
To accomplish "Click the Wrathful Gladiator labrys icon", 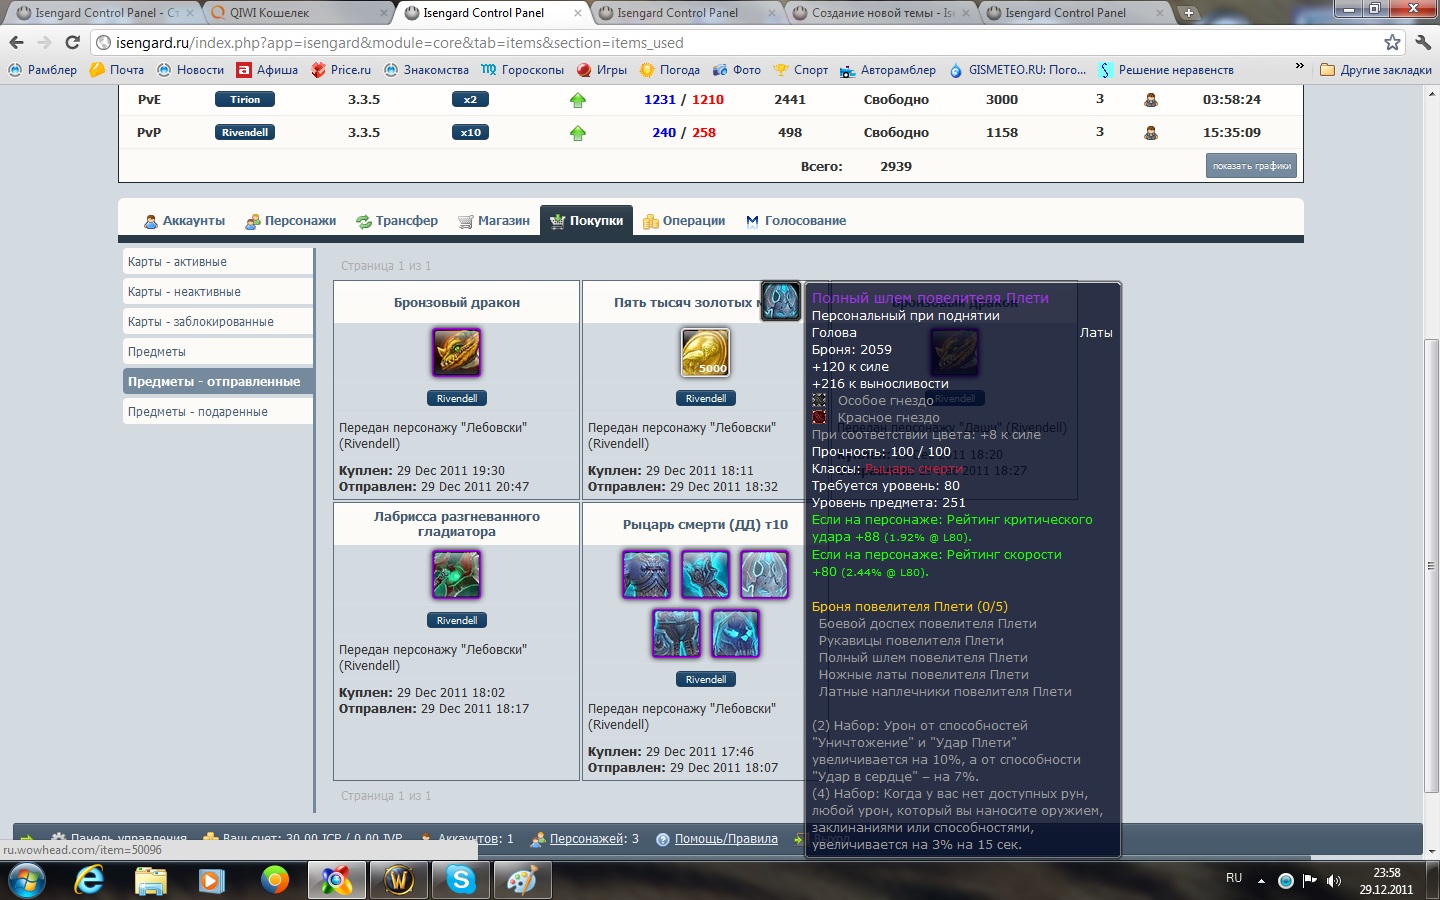I will (x=456, y=574).
